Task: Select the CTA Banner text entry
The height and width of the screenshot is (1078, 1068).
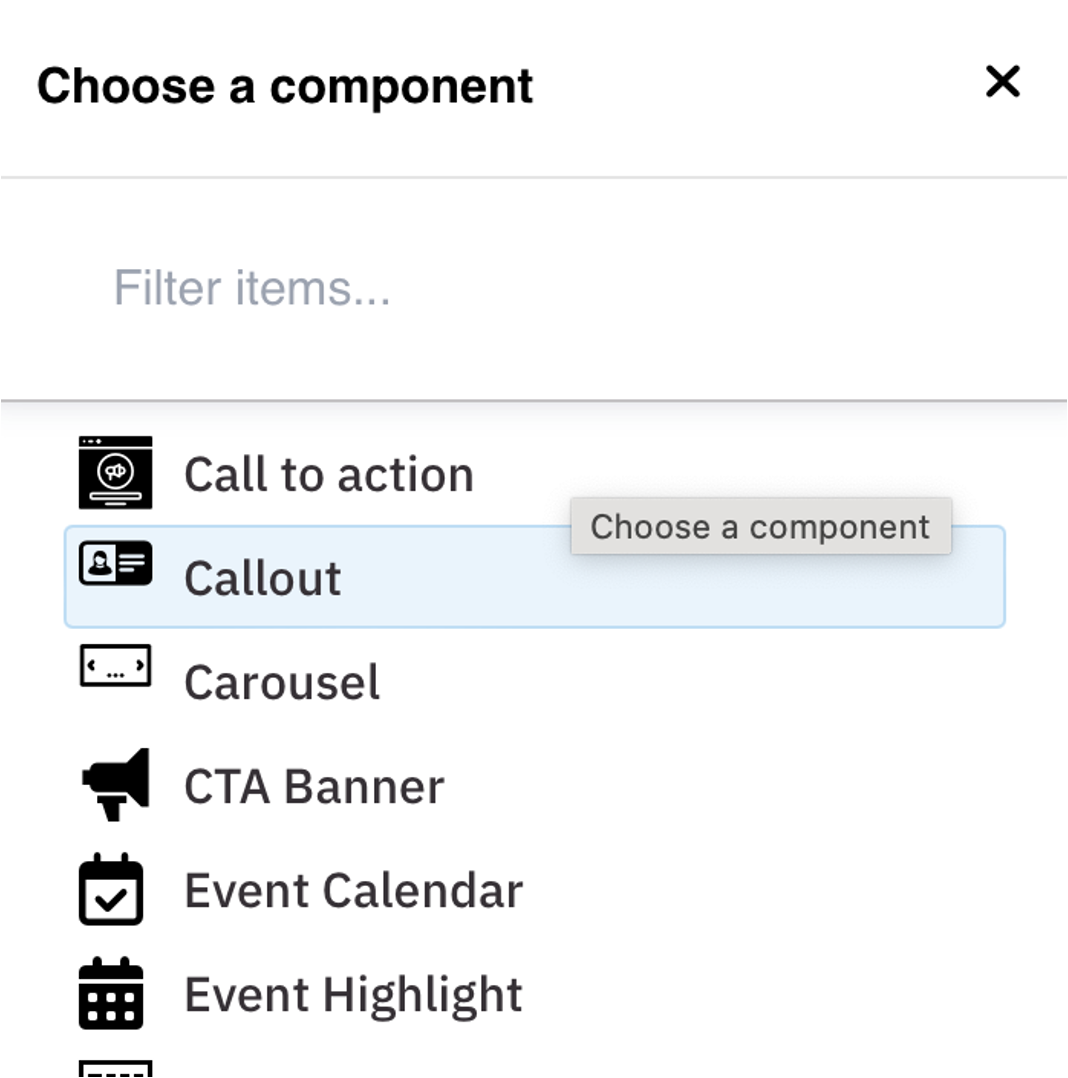Action: tap(313, 787)
